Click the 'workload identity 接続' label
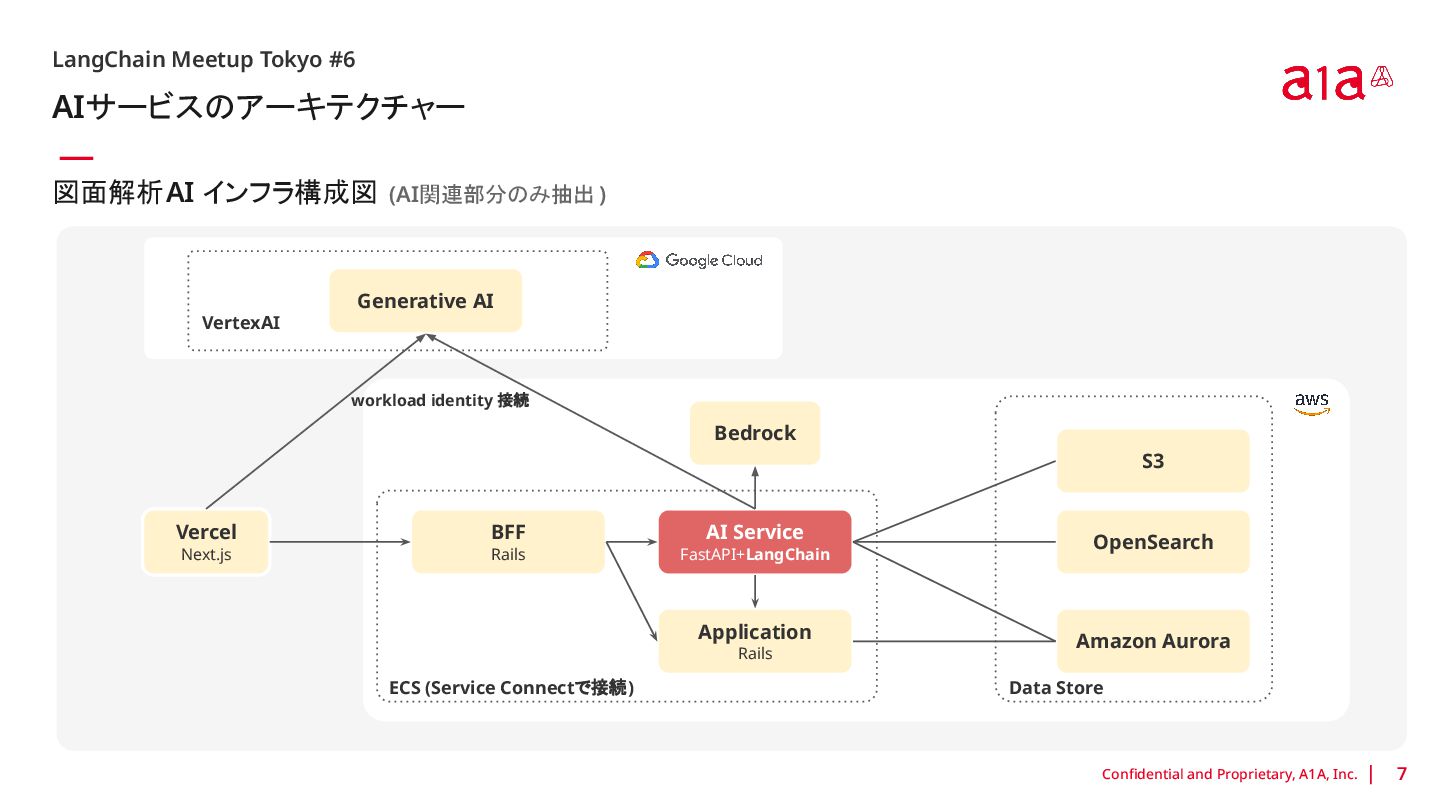Image resolution: width=1440 pixels, height=810 pixels. pos(440,400)
